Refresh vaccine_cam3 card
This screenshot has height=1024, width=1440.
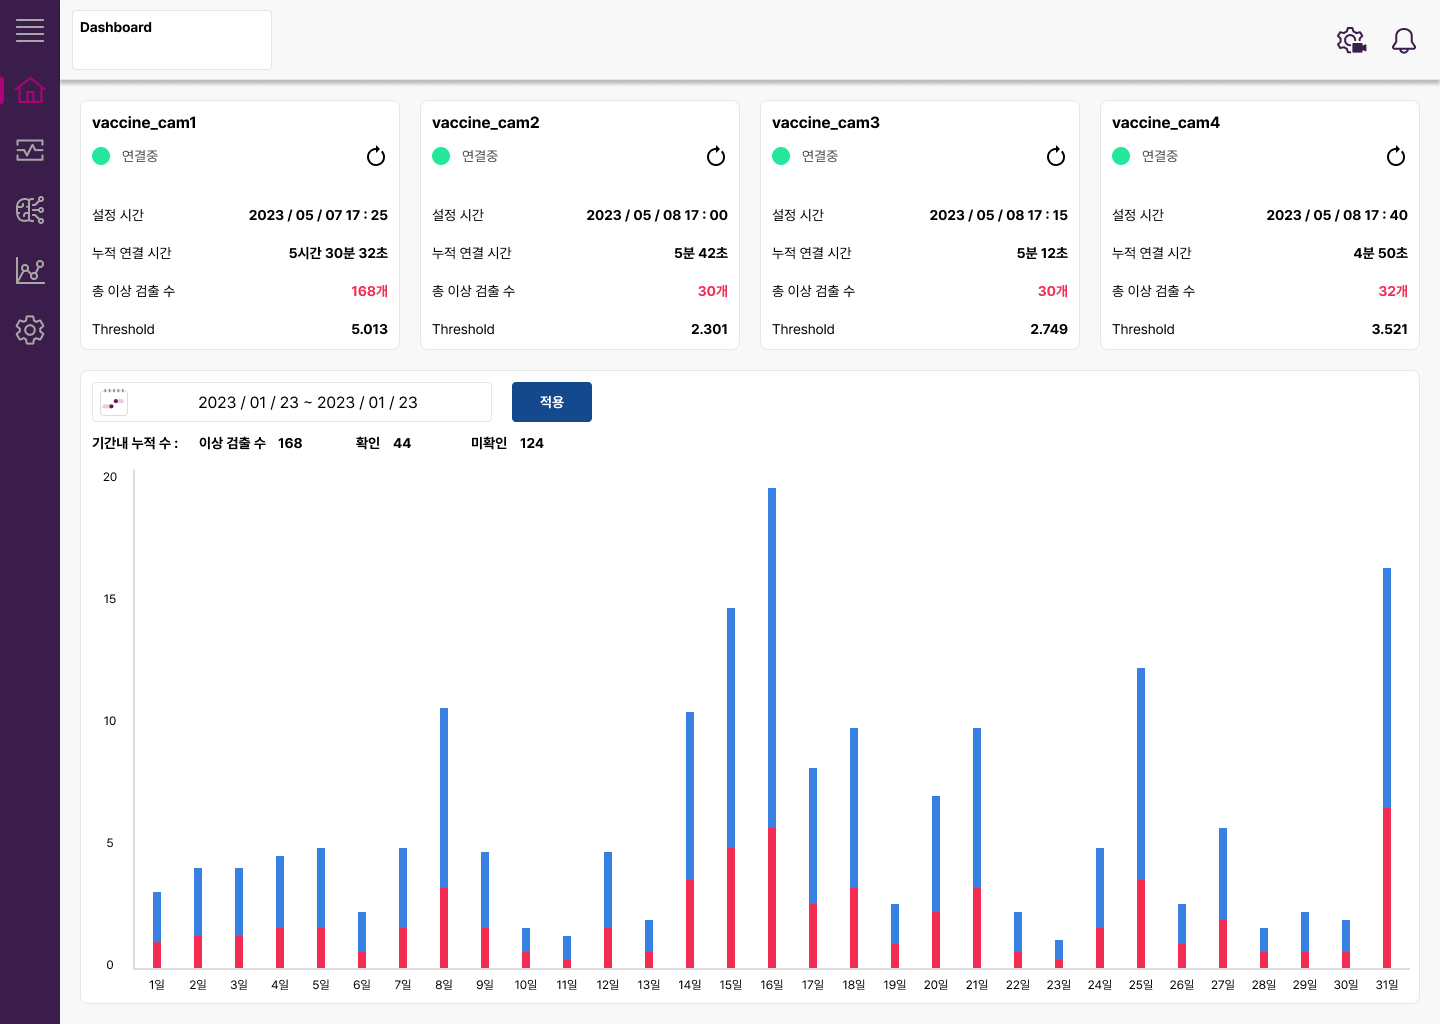pos(1056,156)
